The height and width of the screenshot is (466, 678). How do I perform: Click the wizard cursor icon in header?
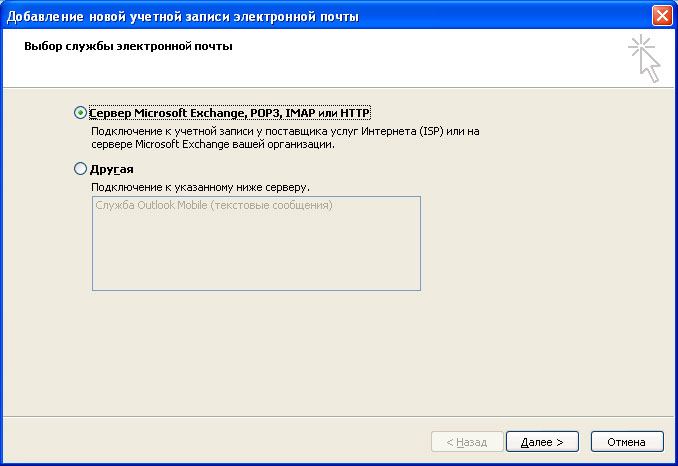click(x=644, y=58)
